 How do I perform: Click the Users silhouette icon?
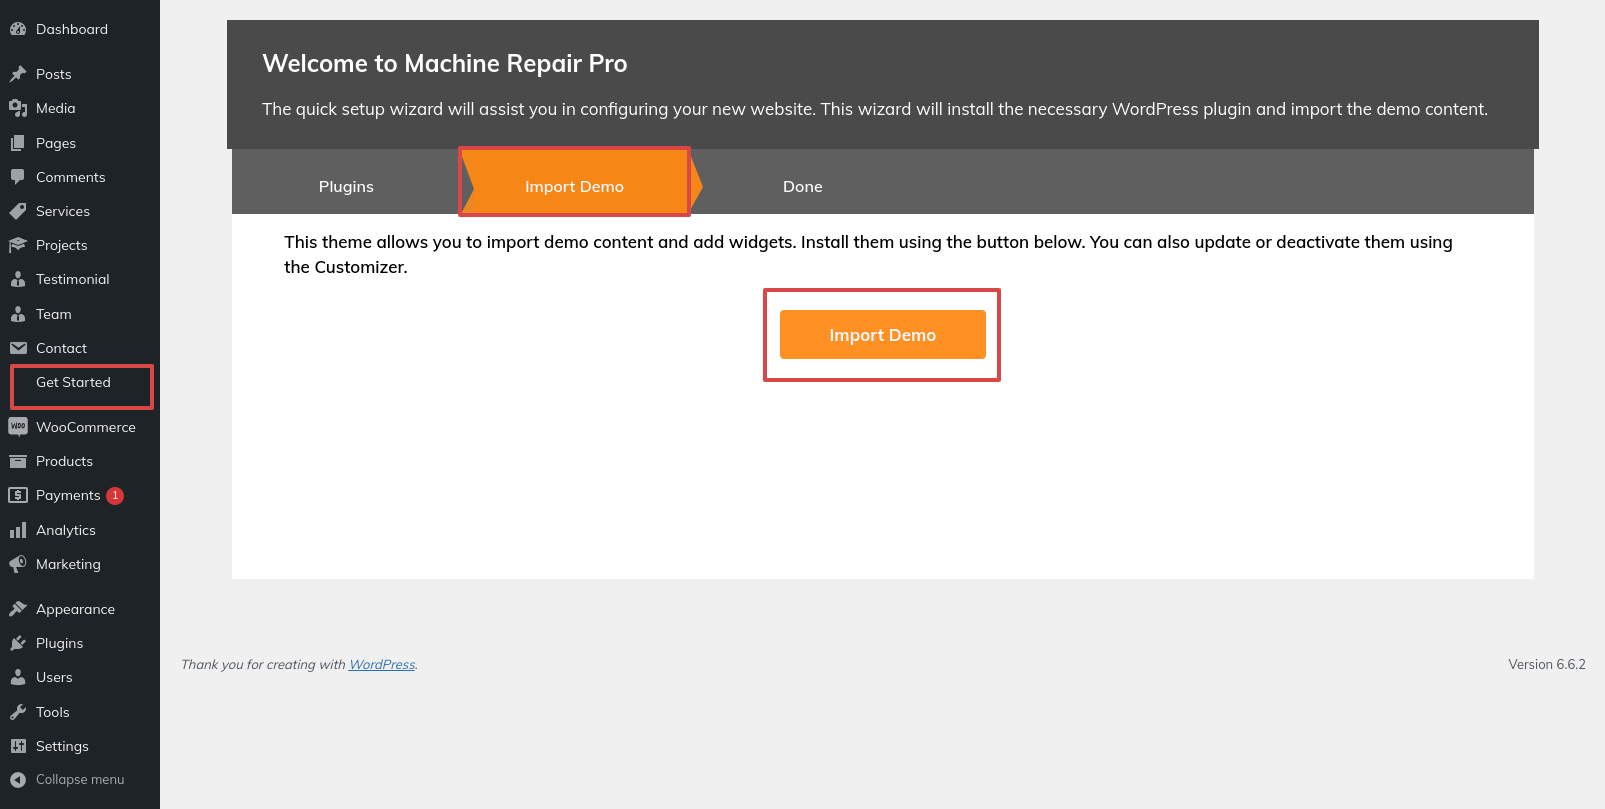18,677
